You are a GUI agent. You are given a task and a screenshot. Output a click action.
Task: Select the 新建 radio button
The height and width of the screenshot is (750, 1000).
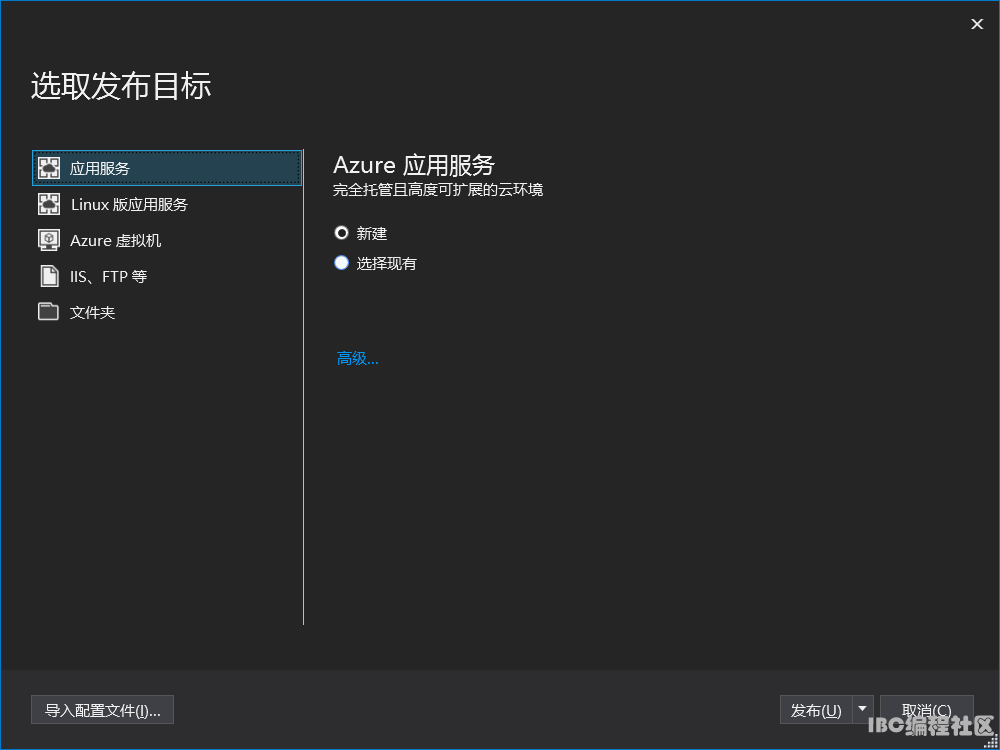[342, 233]
